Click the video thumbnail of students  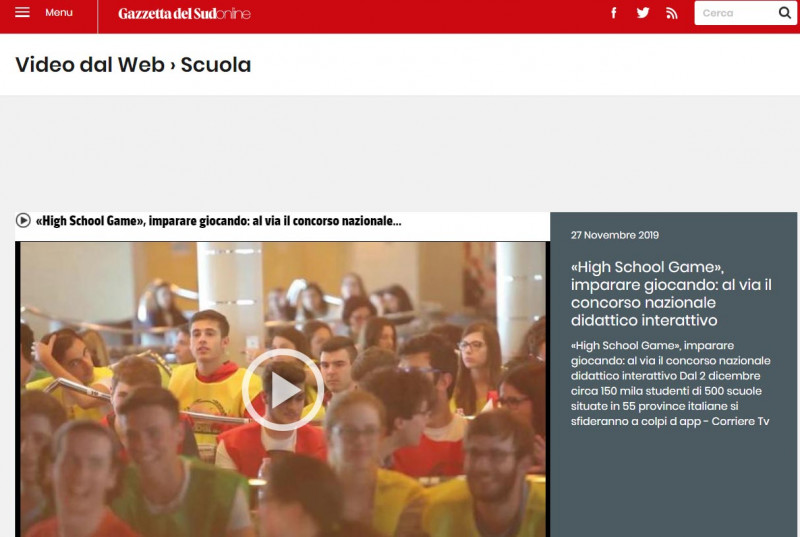(282, 389)
